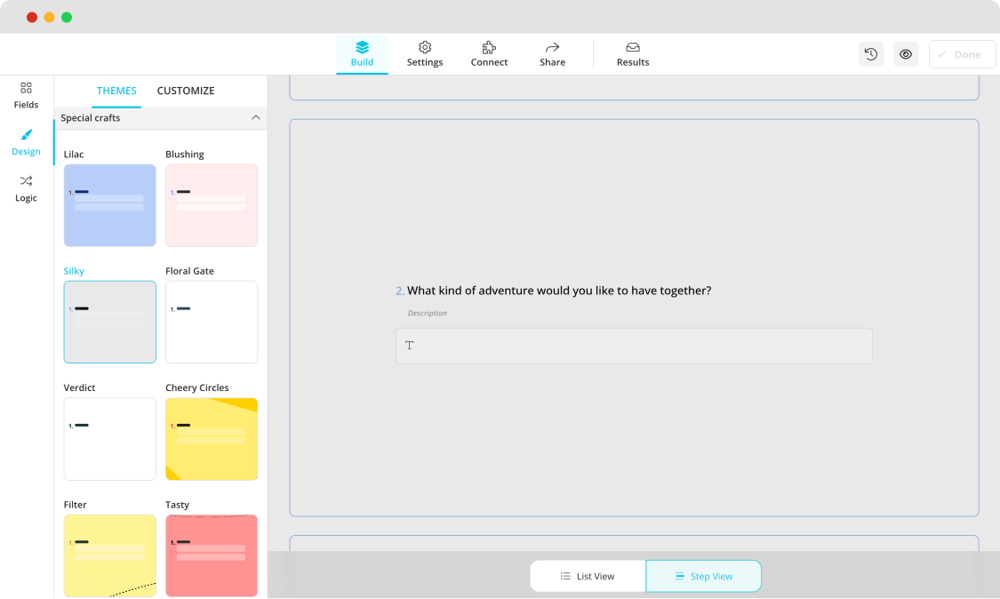Switch to Step View
The width and height of the screenshot is (1000, 599).
pyautogui.click(x=703, y=576)
